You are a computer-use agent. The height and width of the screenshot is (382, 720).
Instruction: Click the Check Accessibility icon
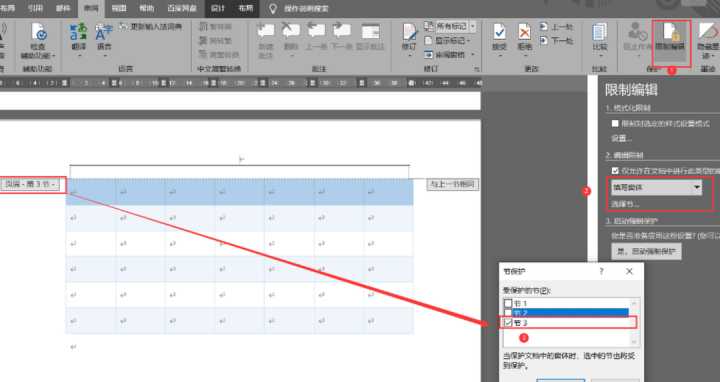click(x=38, y=40)
